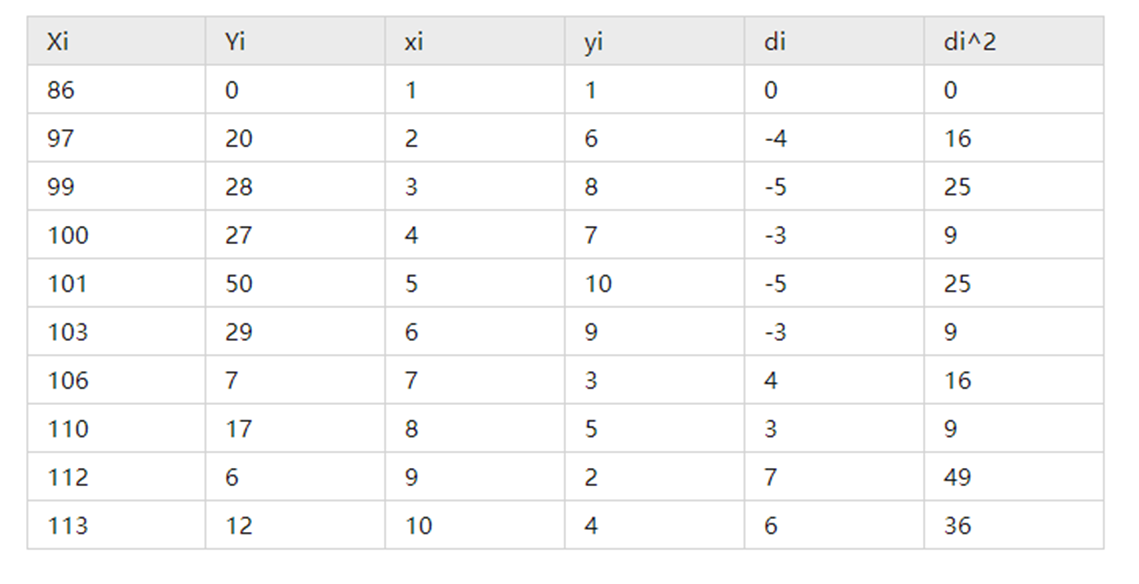
Task: Select the cell containing 29
Action: coord(239,332)
